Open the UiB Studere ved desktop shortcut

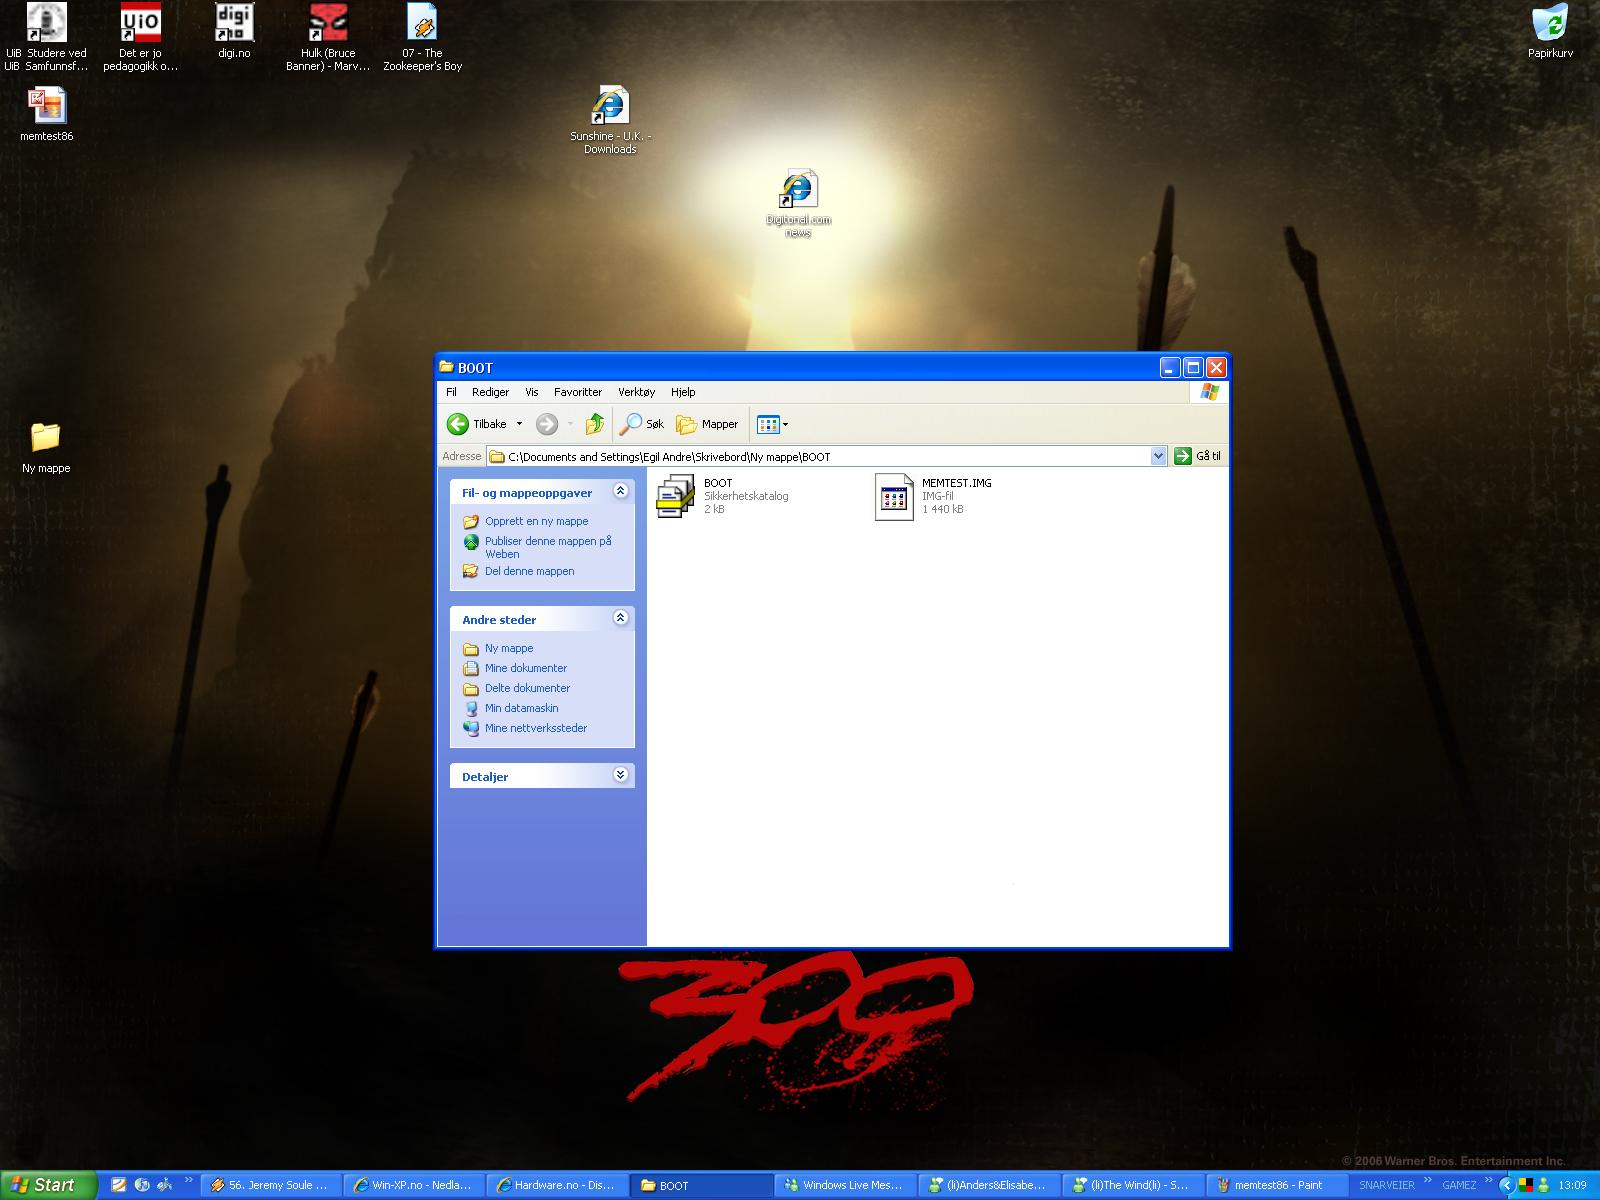pos(46,38)
